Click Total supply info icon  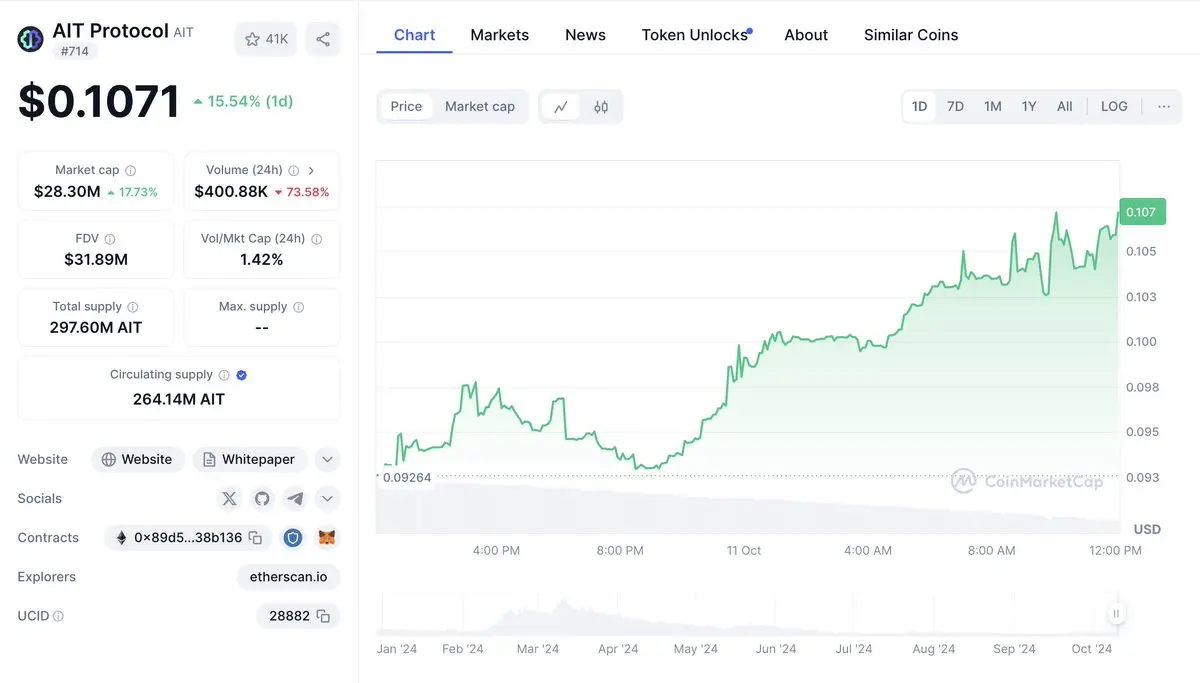(133, 307)
